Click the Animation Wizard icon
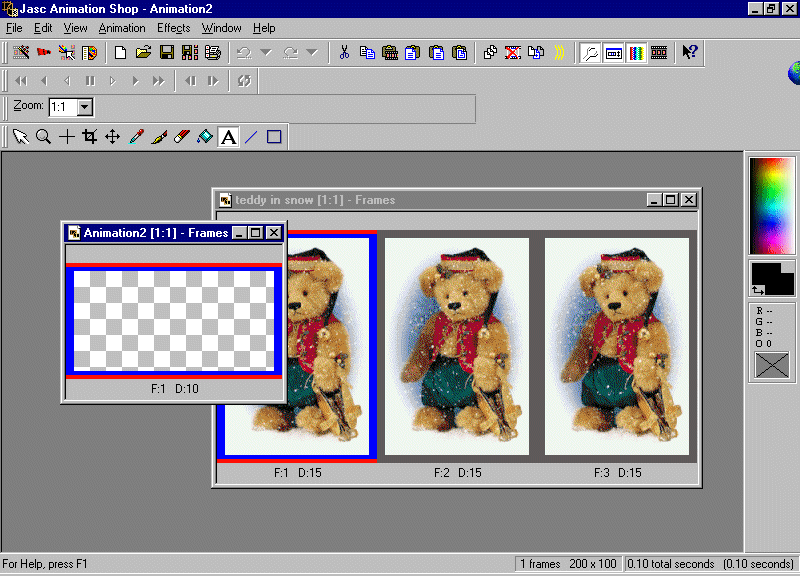The height and width of the screenshot is (576, 800). (21, 52)
